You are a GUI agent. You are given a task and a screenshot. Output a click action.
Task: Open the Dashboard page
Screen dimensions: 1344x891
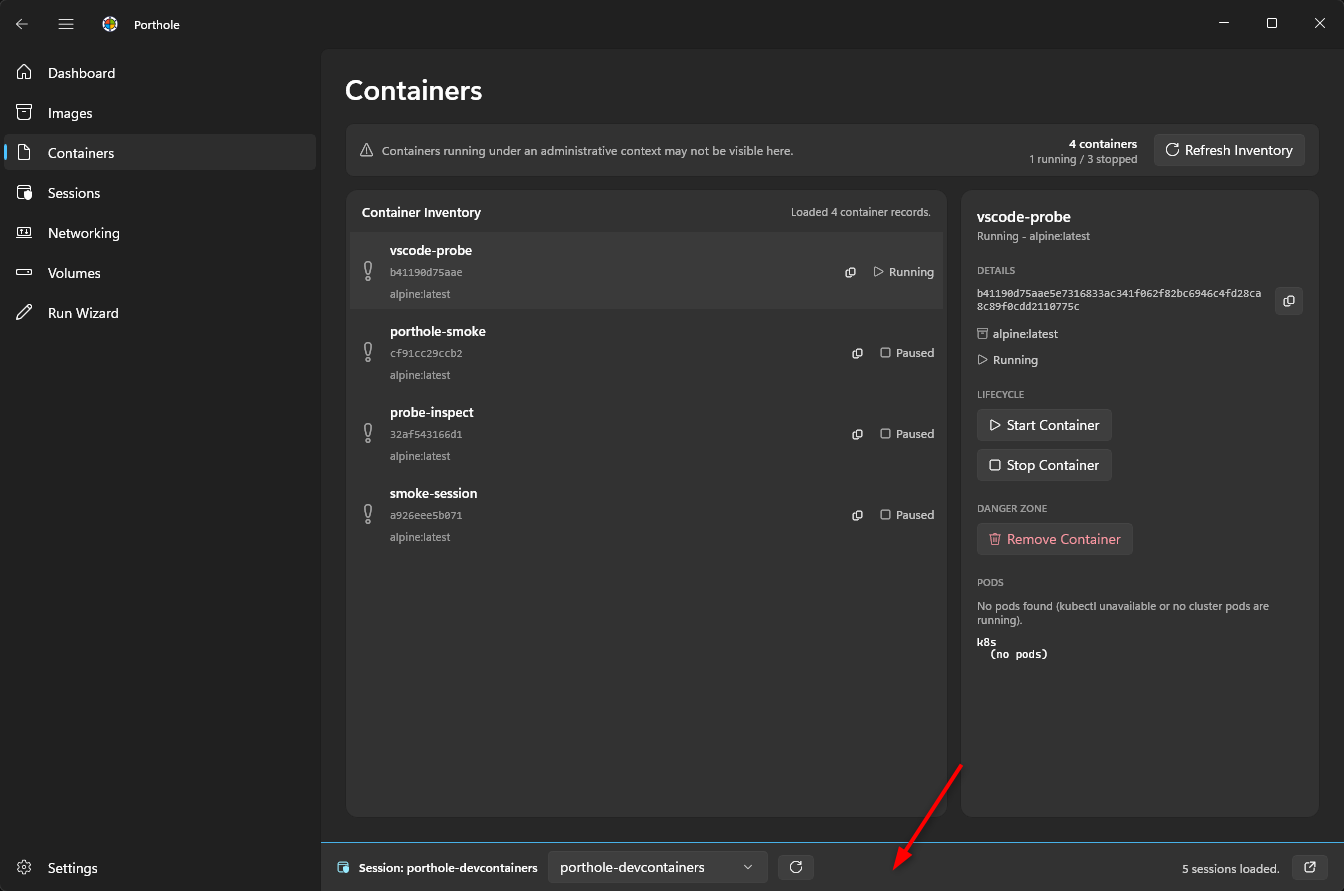point(160,73)
